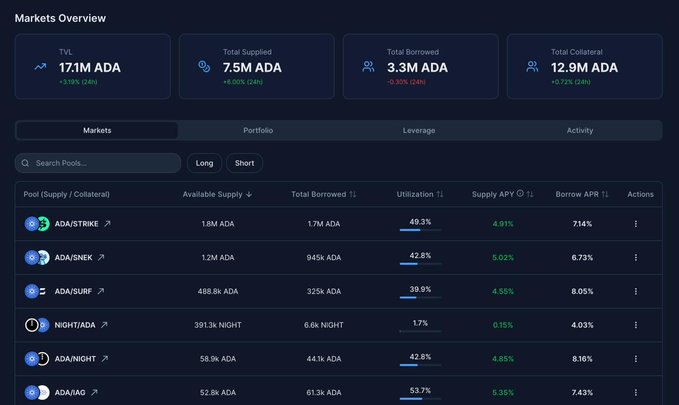This screenshot has height=405, width=679.
Task: Open actions menu for ADA/SNEK row
Action: [x=635, y=257]
